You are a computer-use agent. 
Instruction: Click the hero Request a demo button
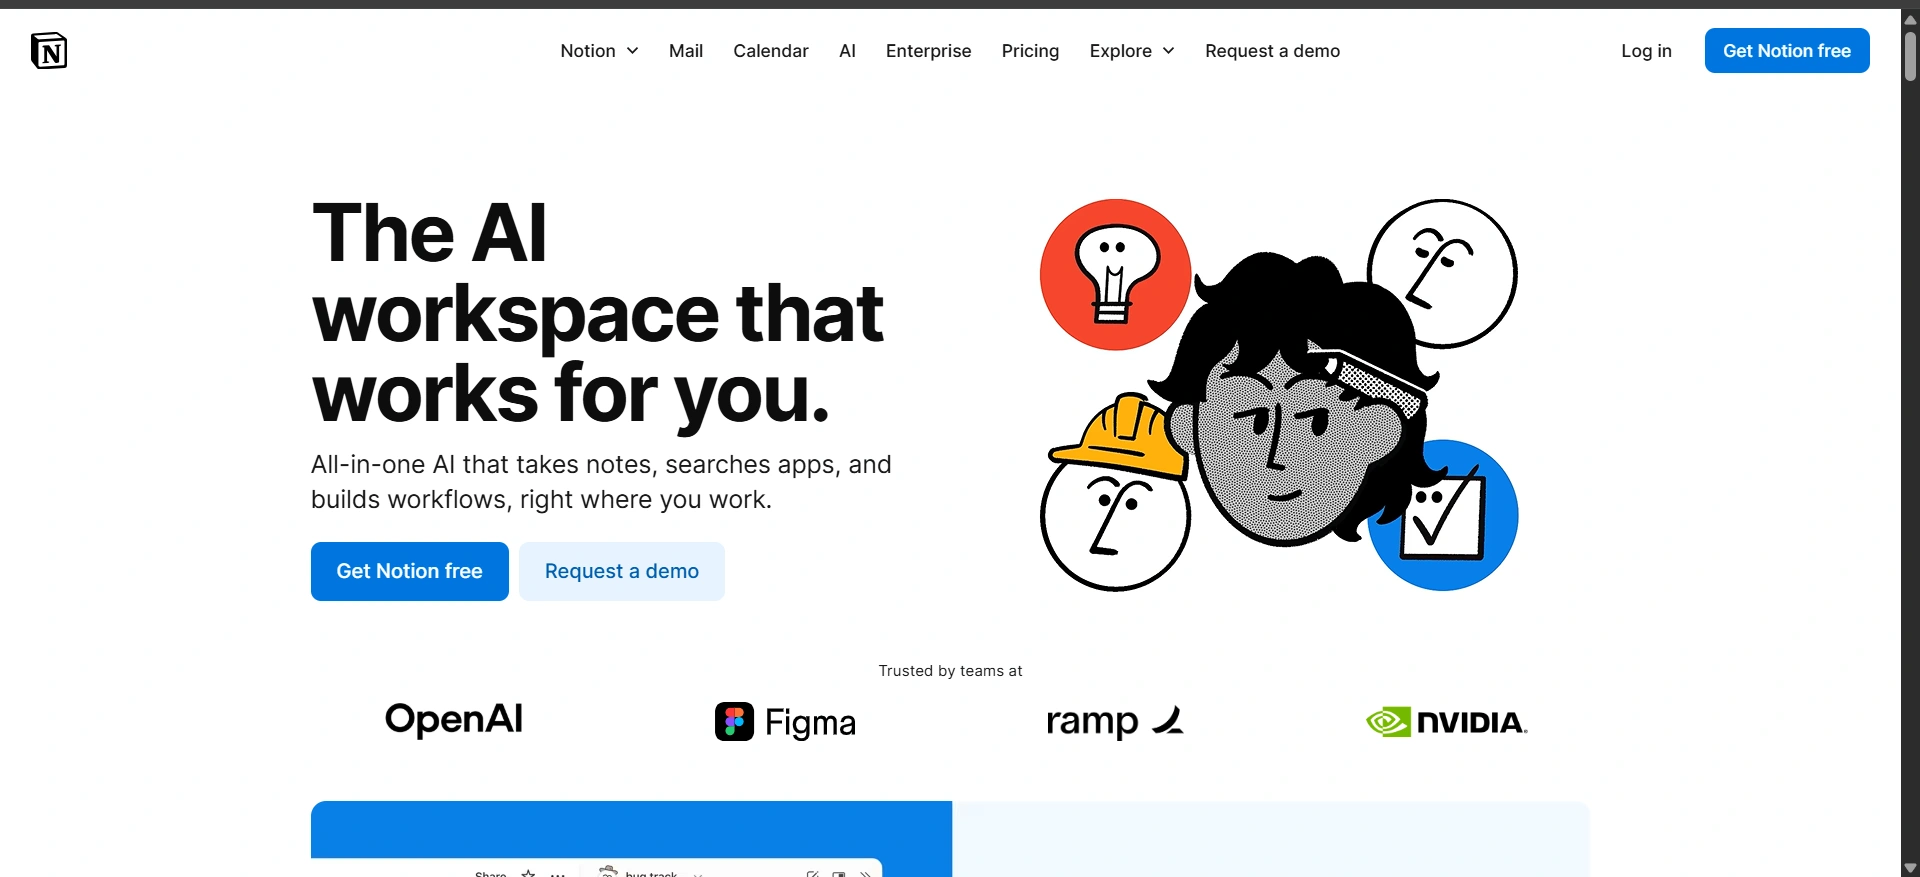pyautogui.click(x=622, y=571)
